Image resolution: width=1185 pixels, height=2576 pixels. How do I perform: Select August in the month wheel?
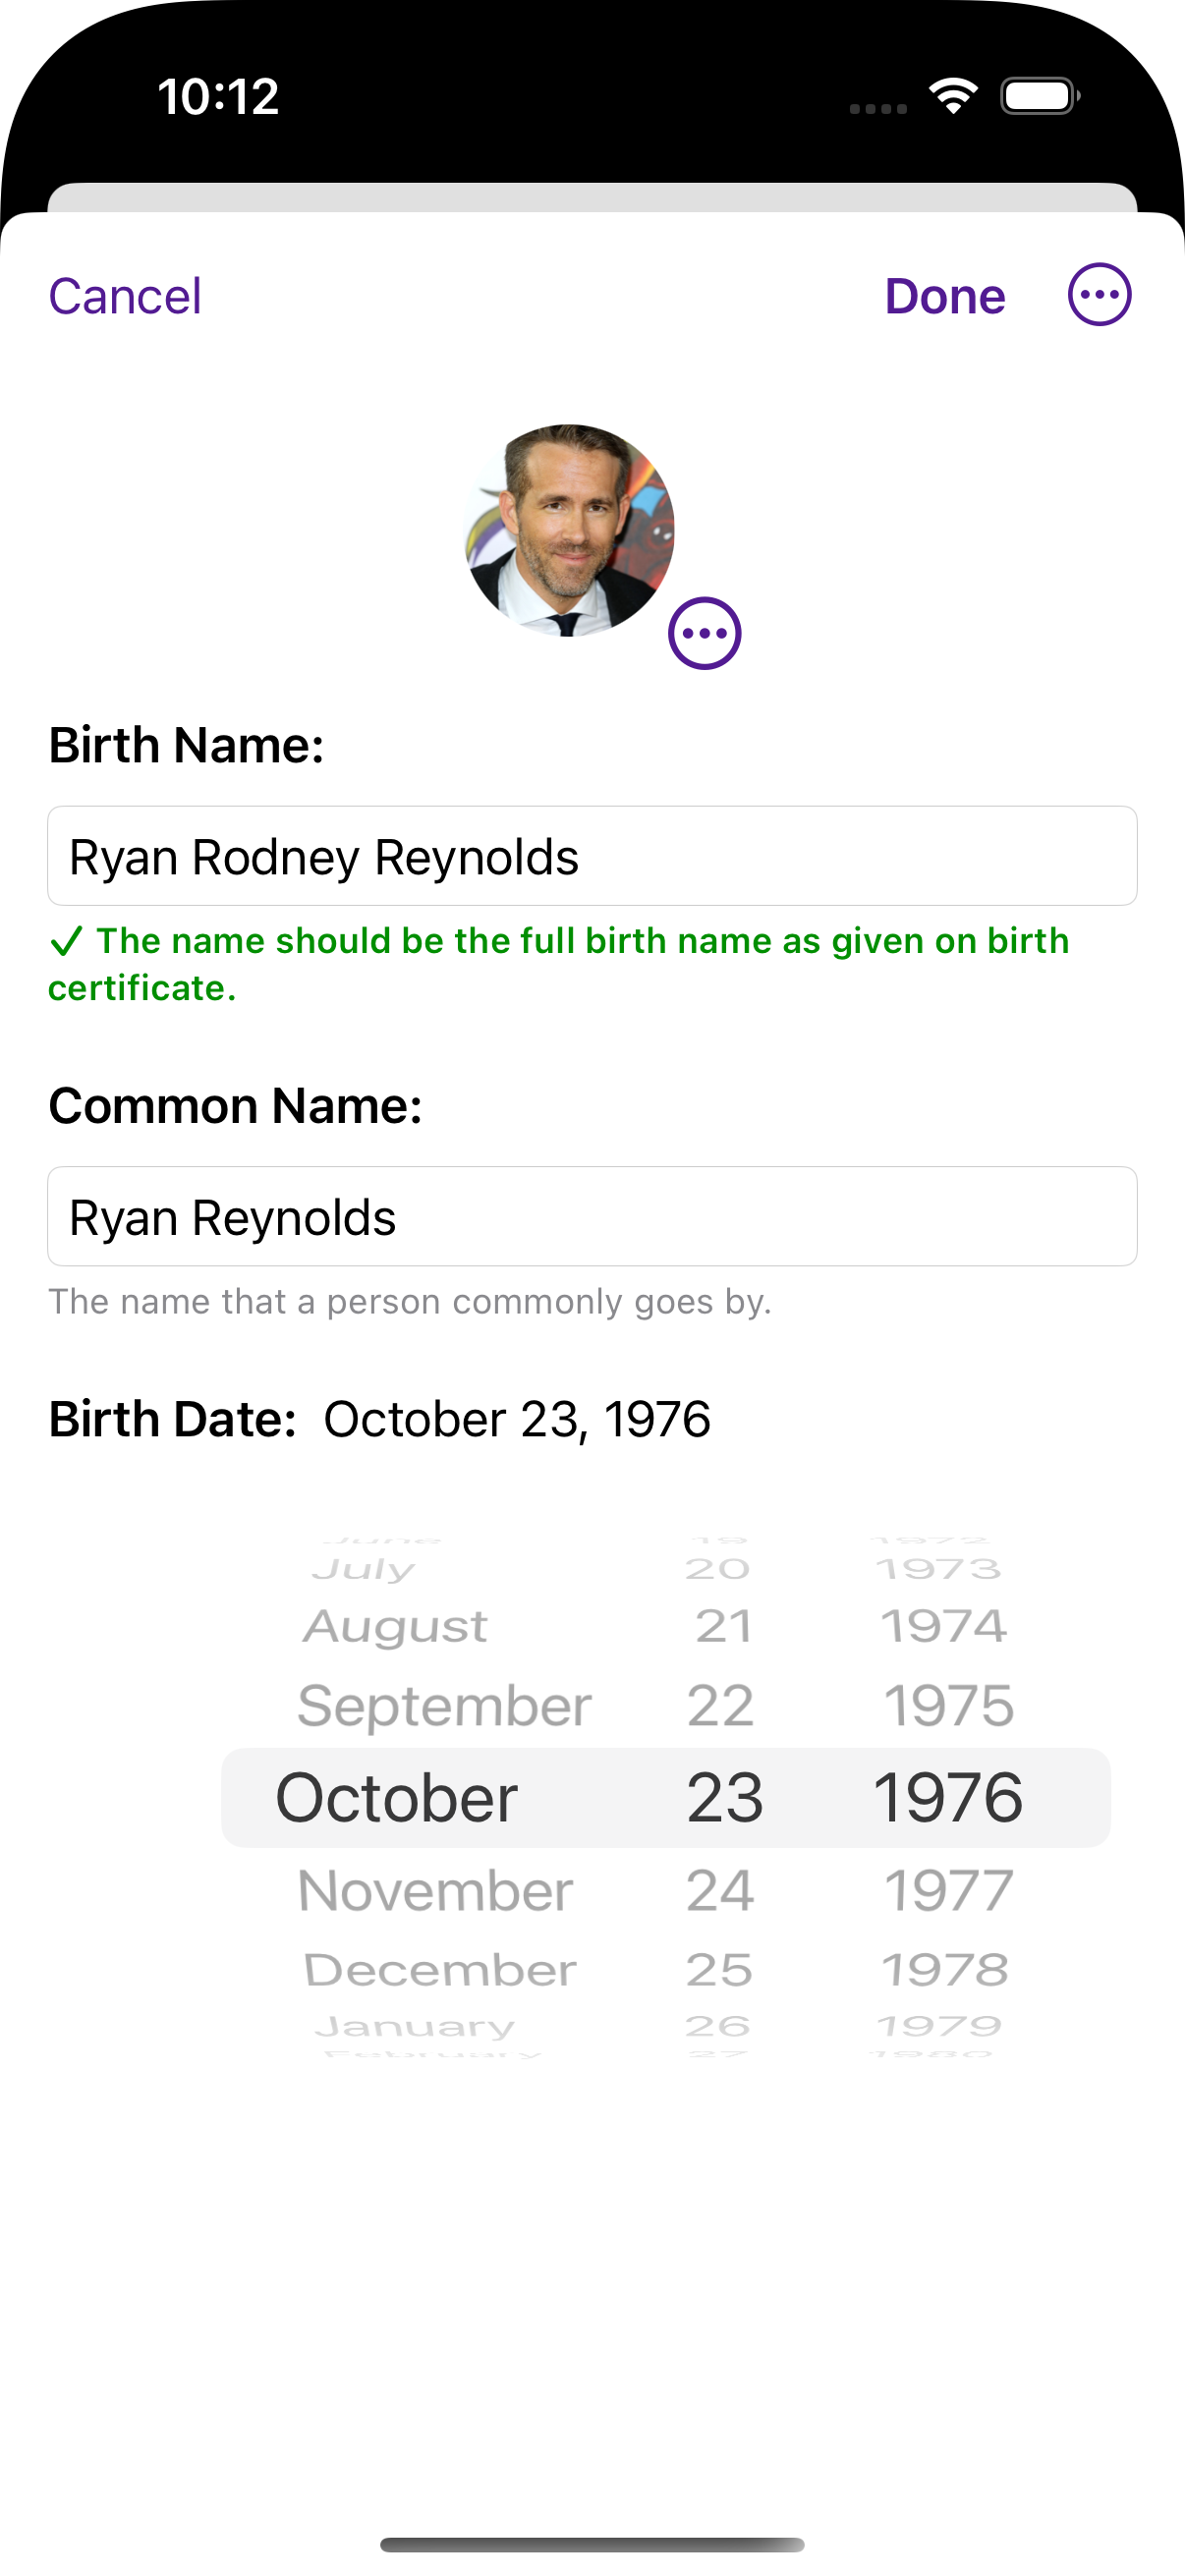395,1626
